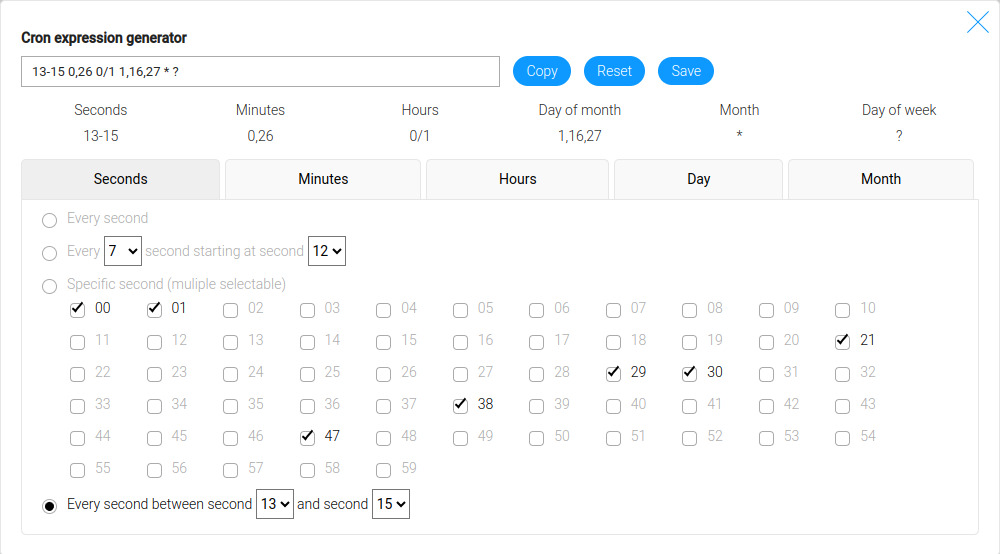Choose Specific second radio option
Screen dimensions: 1000x554
click(x=49, y=287)
